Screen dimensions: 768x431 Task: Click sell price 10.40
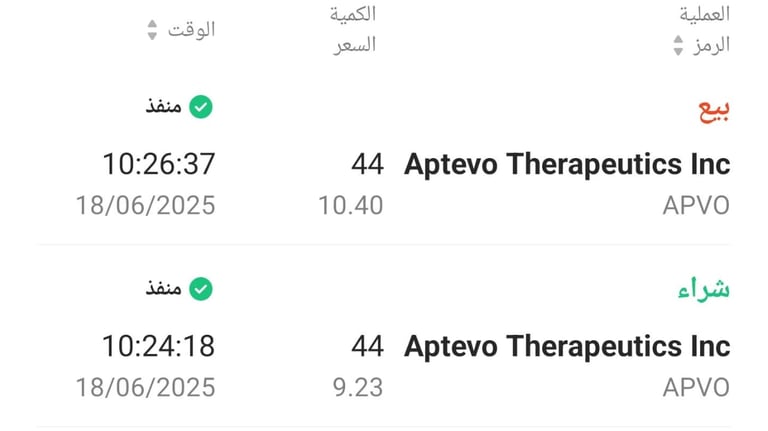pyautogui.click(x=351, y=205)
